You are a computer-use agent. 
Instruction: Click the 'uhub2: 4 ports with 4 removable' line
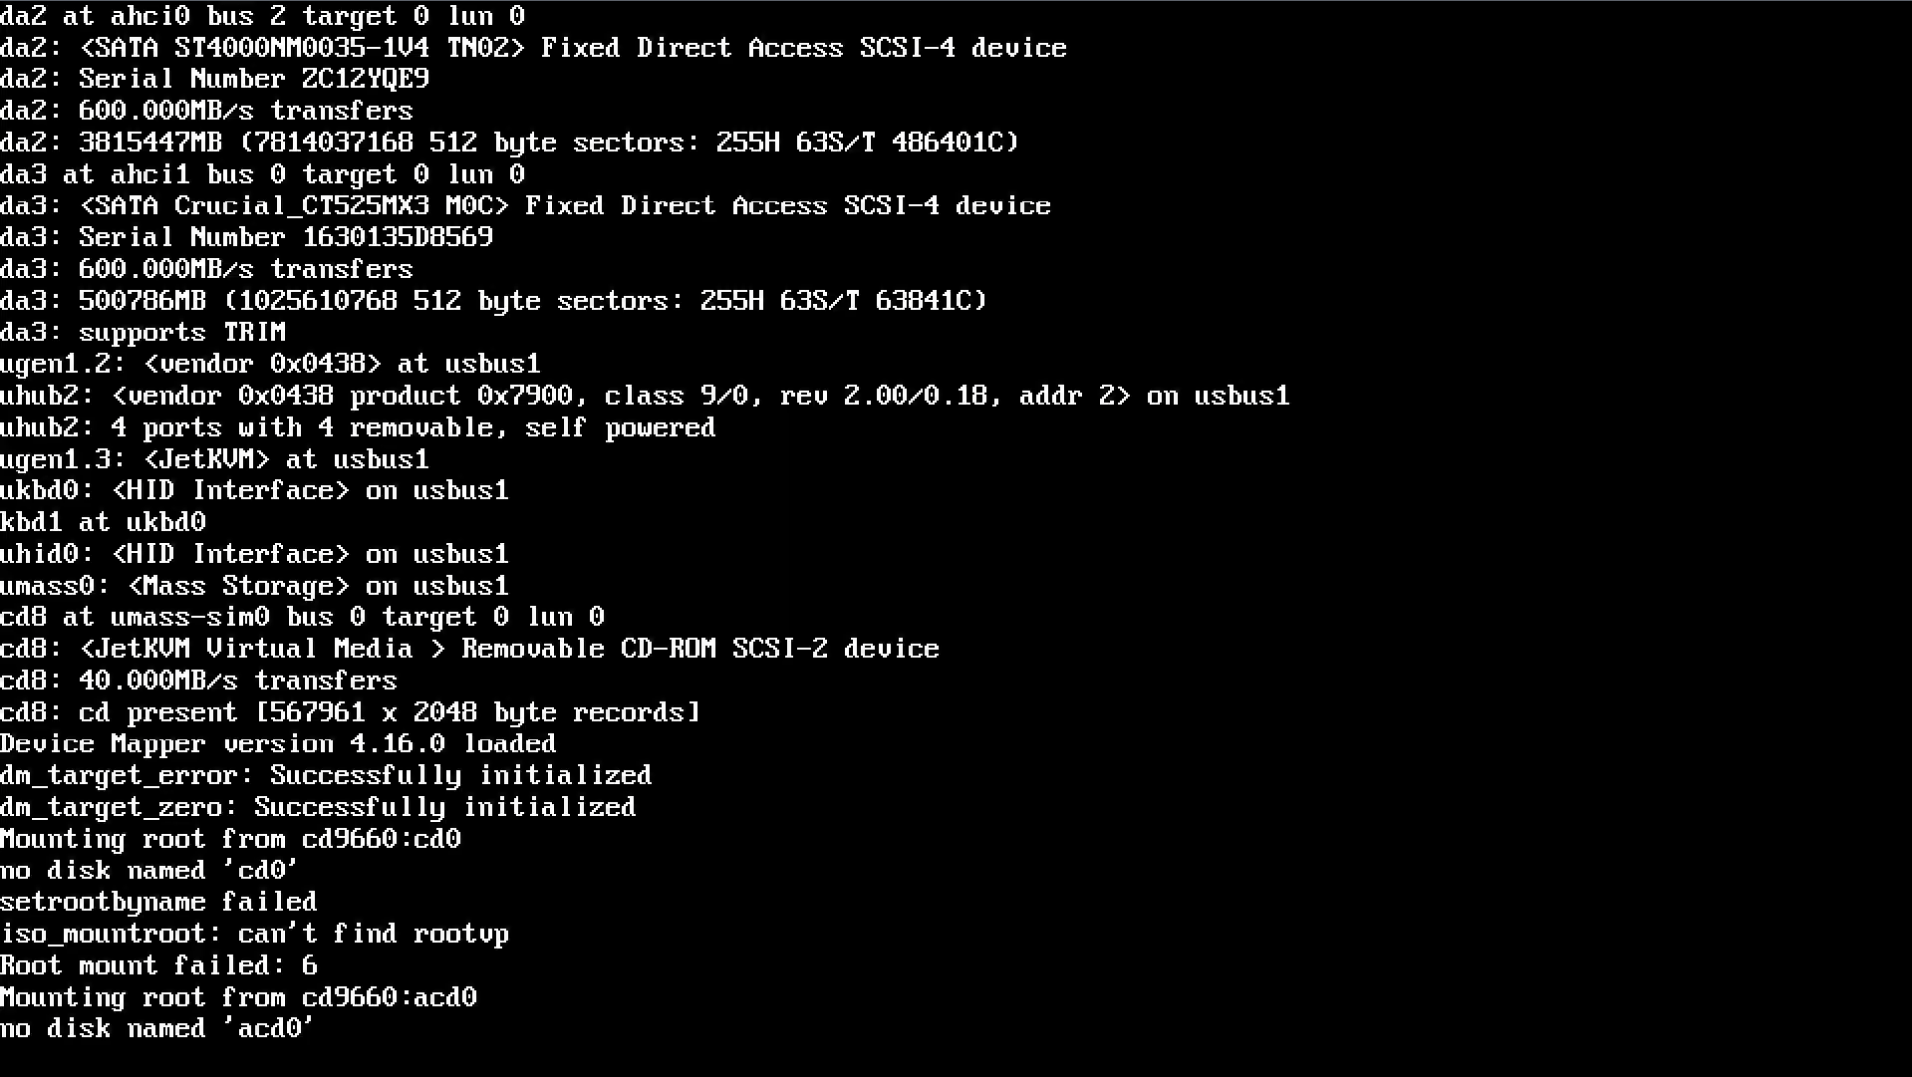[358, 428]
